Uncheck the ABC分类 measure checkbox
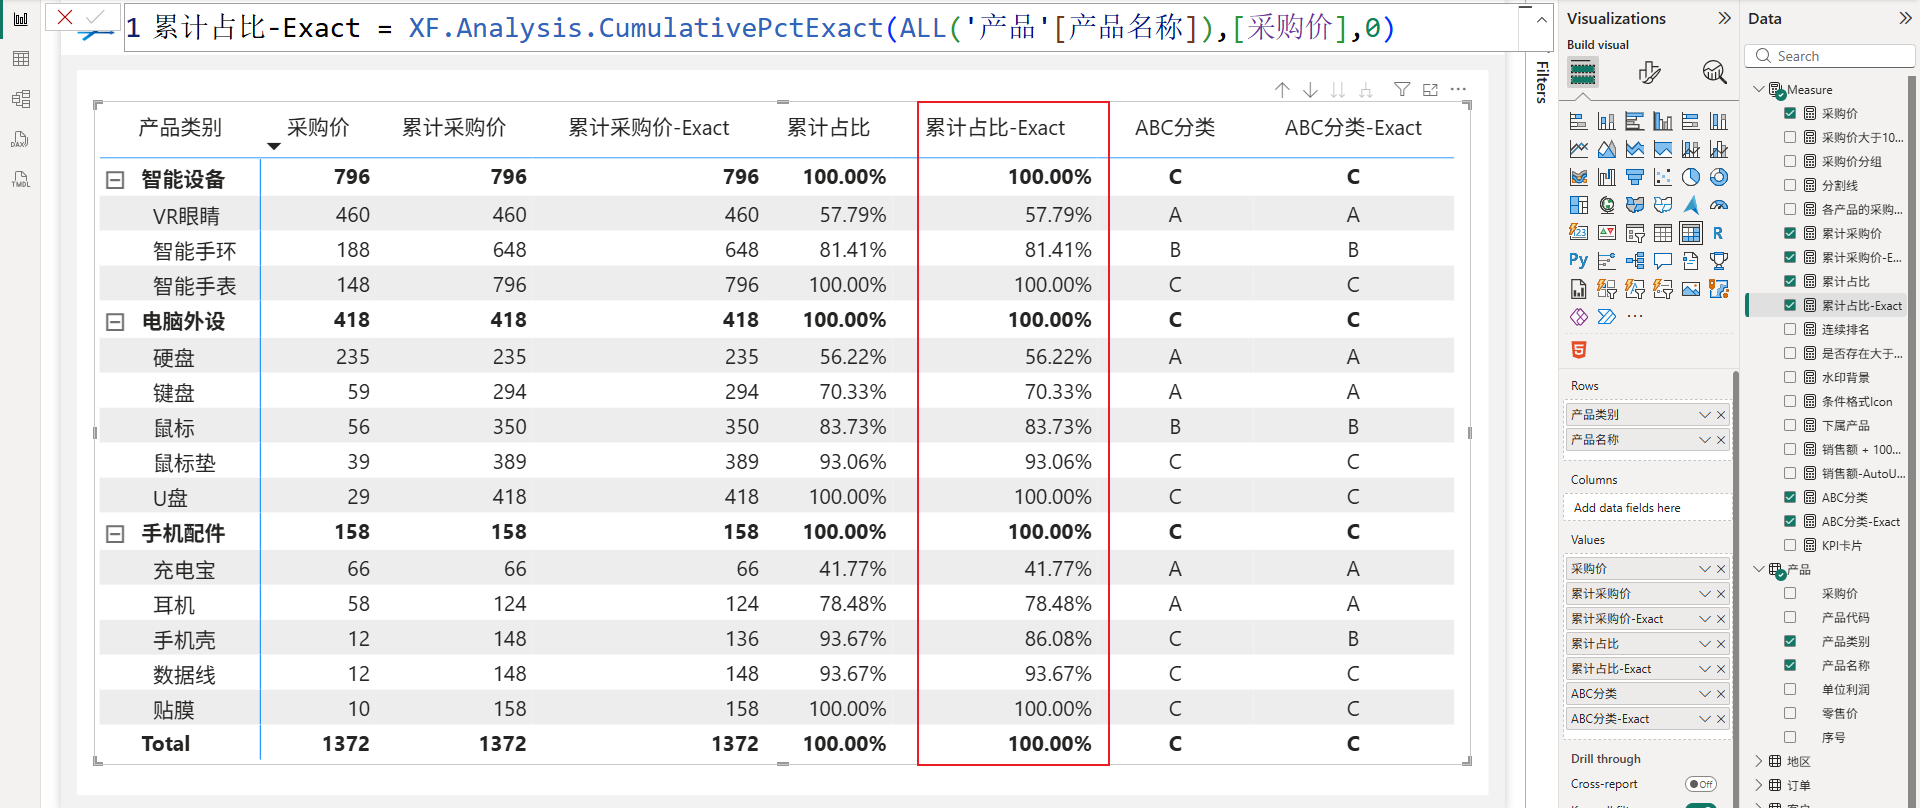This screenshot has height=808, width=1920. coord(1790,497)
